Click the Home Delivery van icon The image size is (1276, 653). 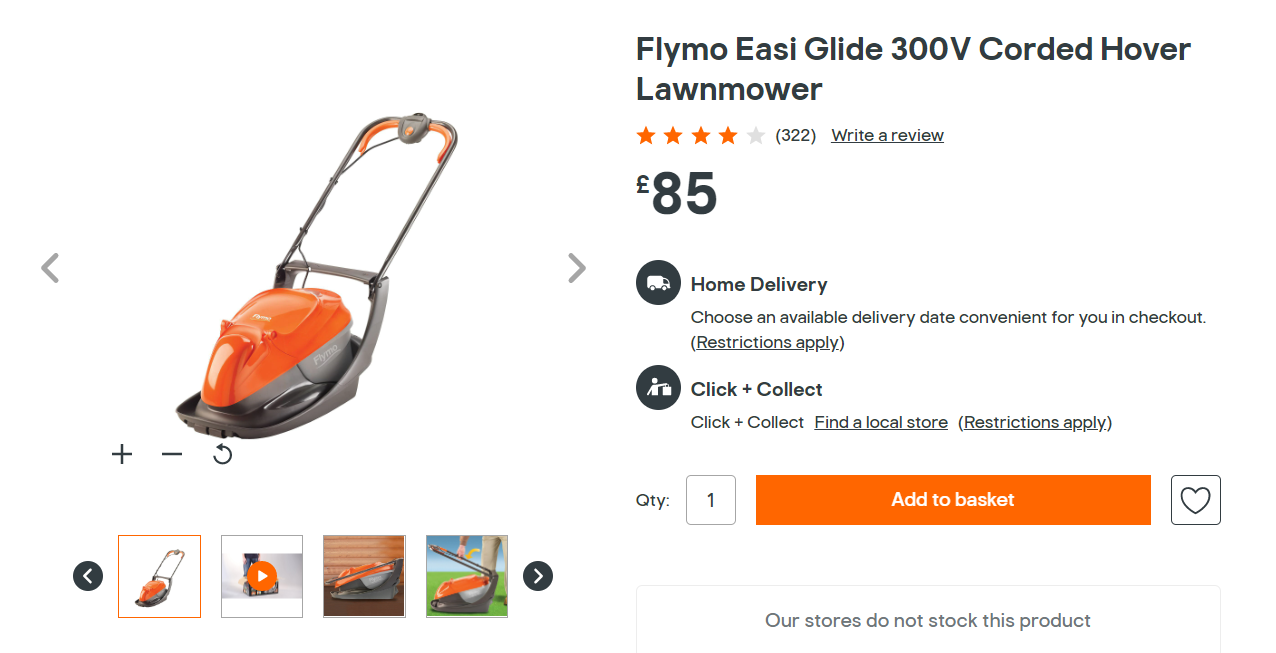point(658,283)
